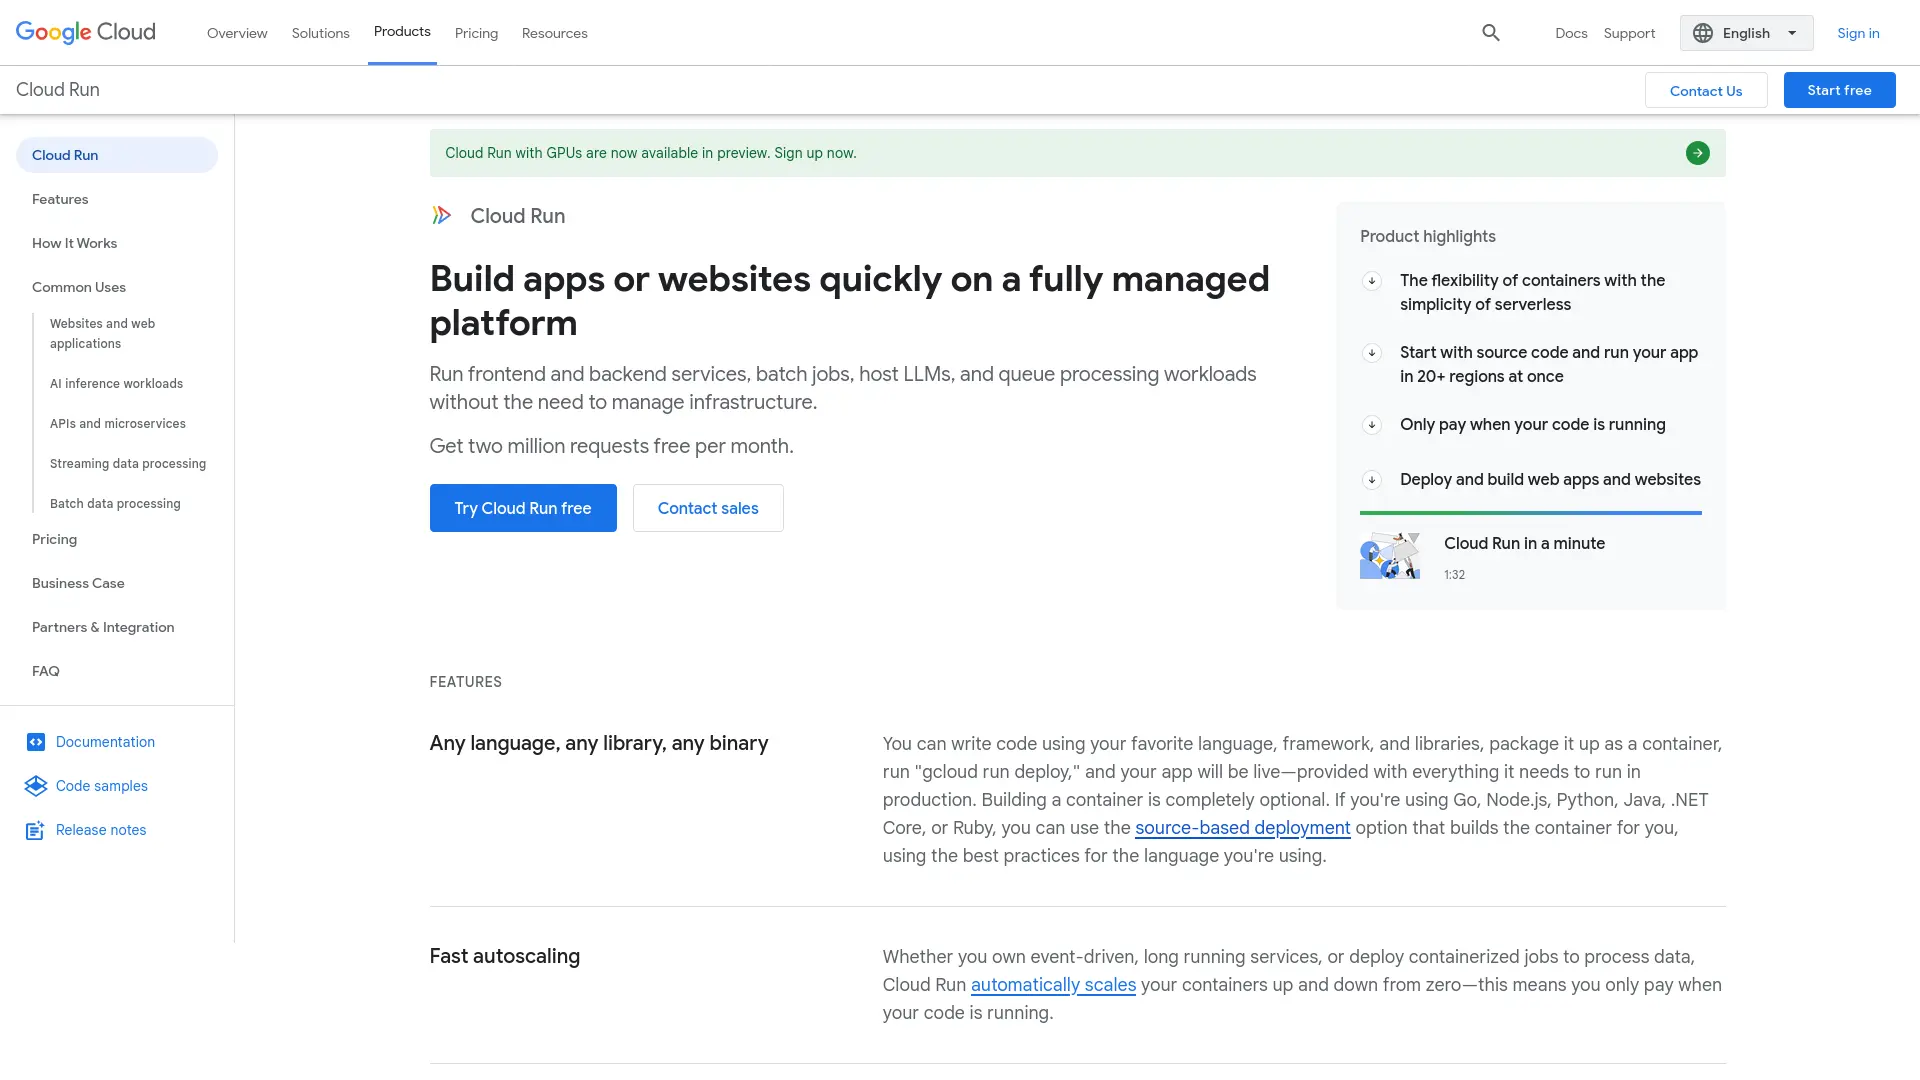Click Sign in

pyautogui.click(x=1858, y=33)
